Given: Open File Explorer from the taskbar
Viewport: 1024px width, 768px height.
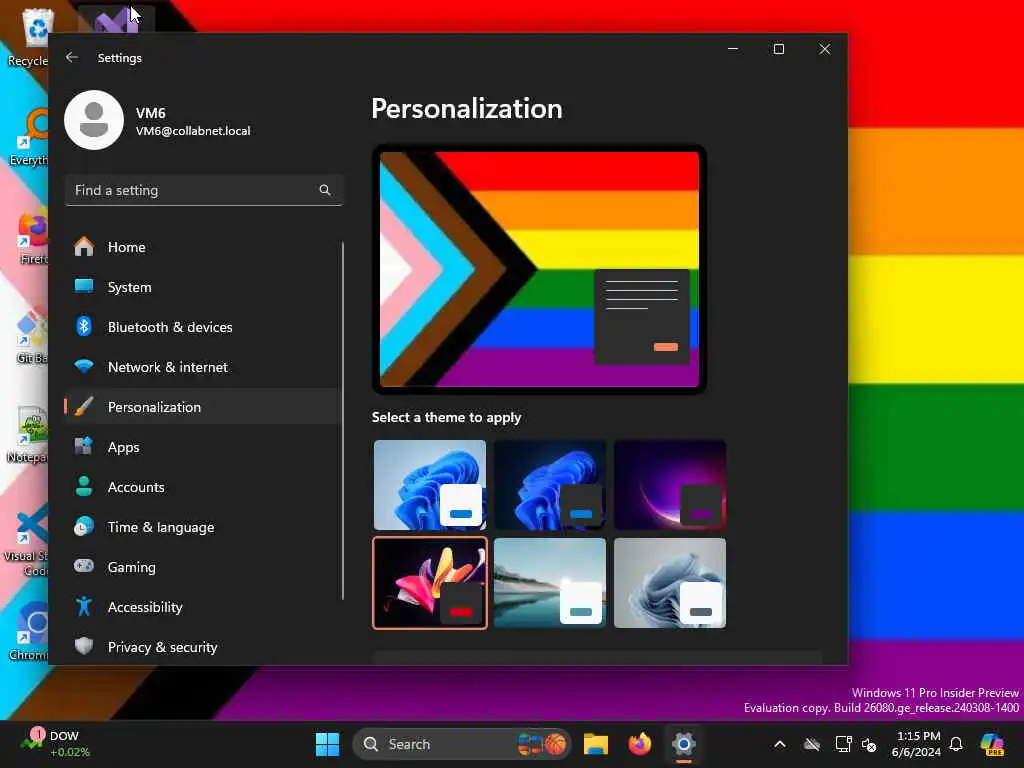Looking at the screenshot, I should [x=596, y=744].
